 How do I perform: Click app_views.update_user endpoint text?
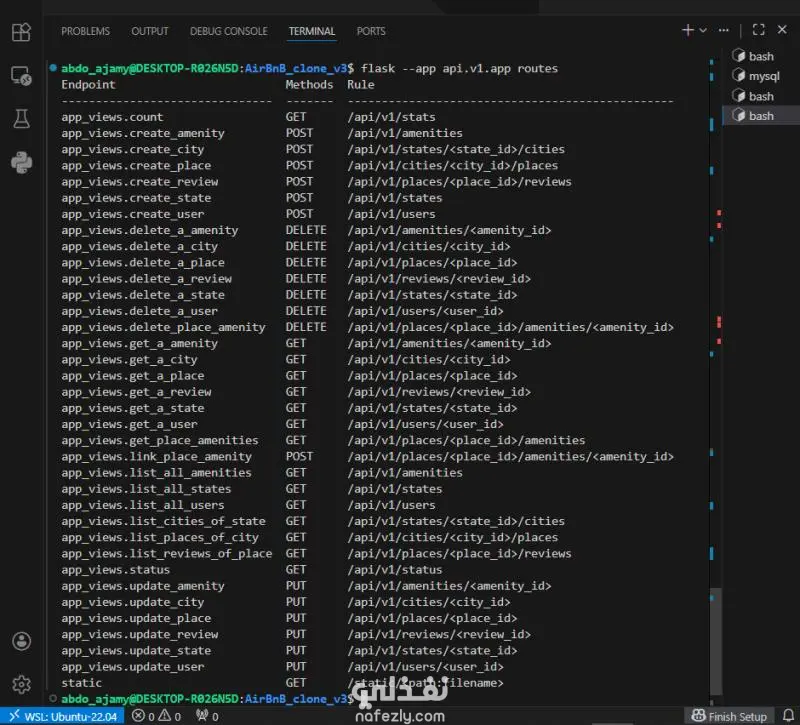133,667
